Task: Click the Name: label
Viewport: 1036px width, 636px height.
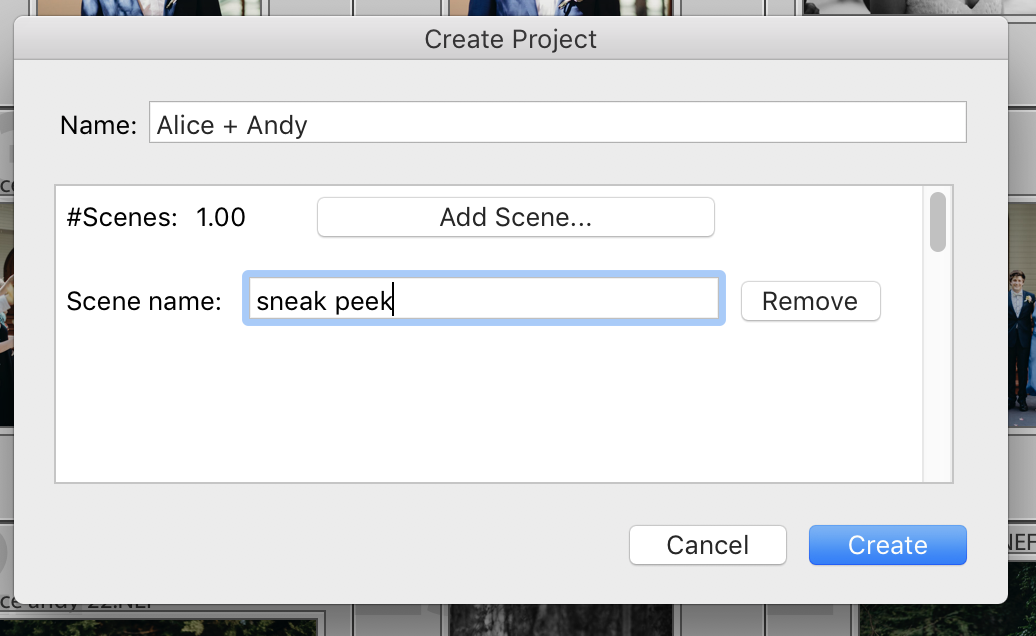Action: coord(98,125)
